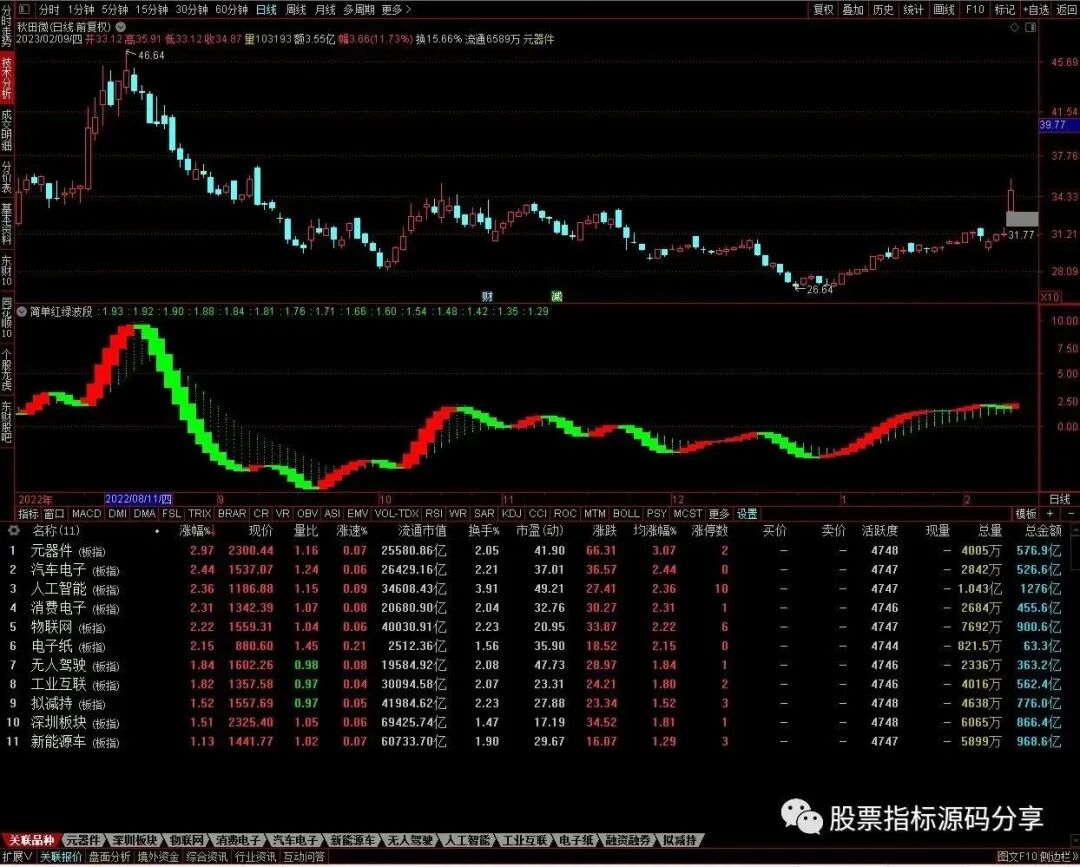This screenshot has height=867, width=1080.
Task: Sort by the 换手% column header
Action: [484, 531]
